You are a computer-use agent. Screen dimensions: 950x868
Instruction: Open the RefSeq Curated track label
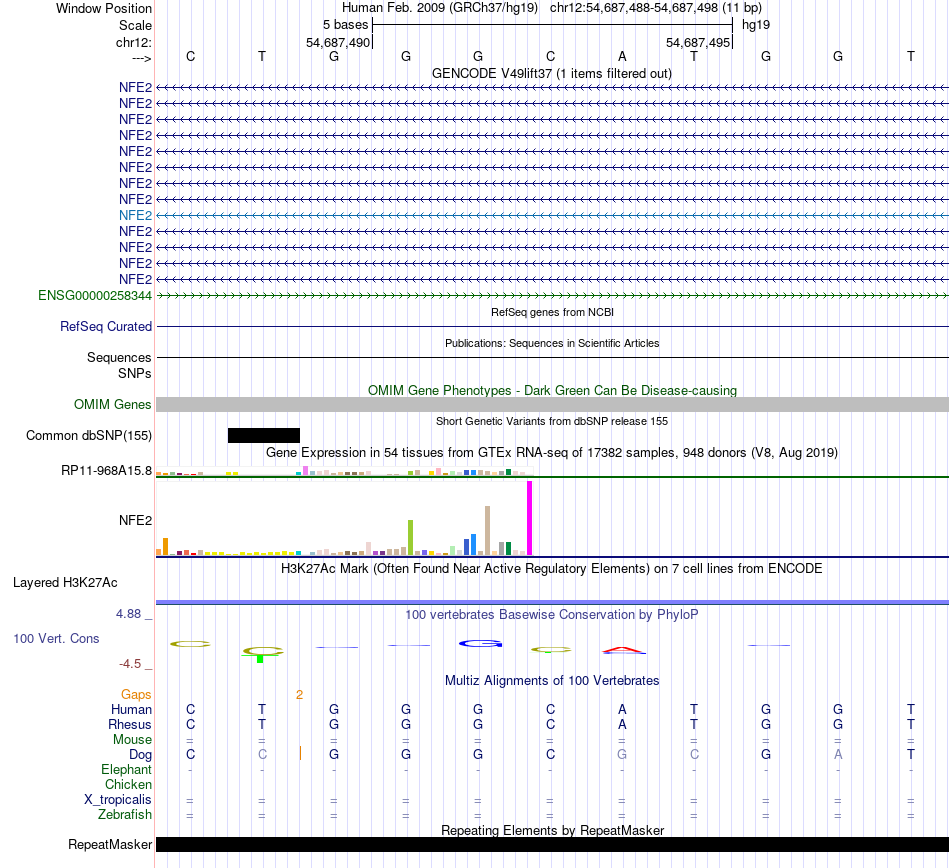coord(105,326)
